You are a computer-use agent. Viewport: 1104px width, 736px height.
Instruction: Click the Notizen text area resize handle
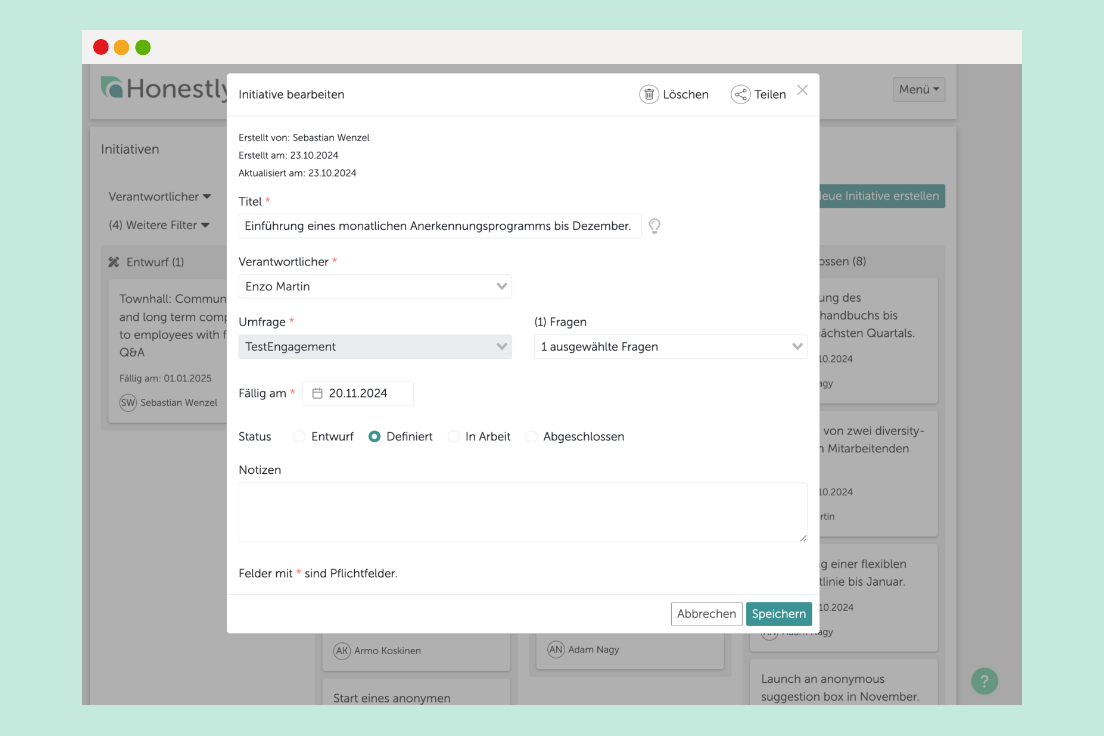803,537
